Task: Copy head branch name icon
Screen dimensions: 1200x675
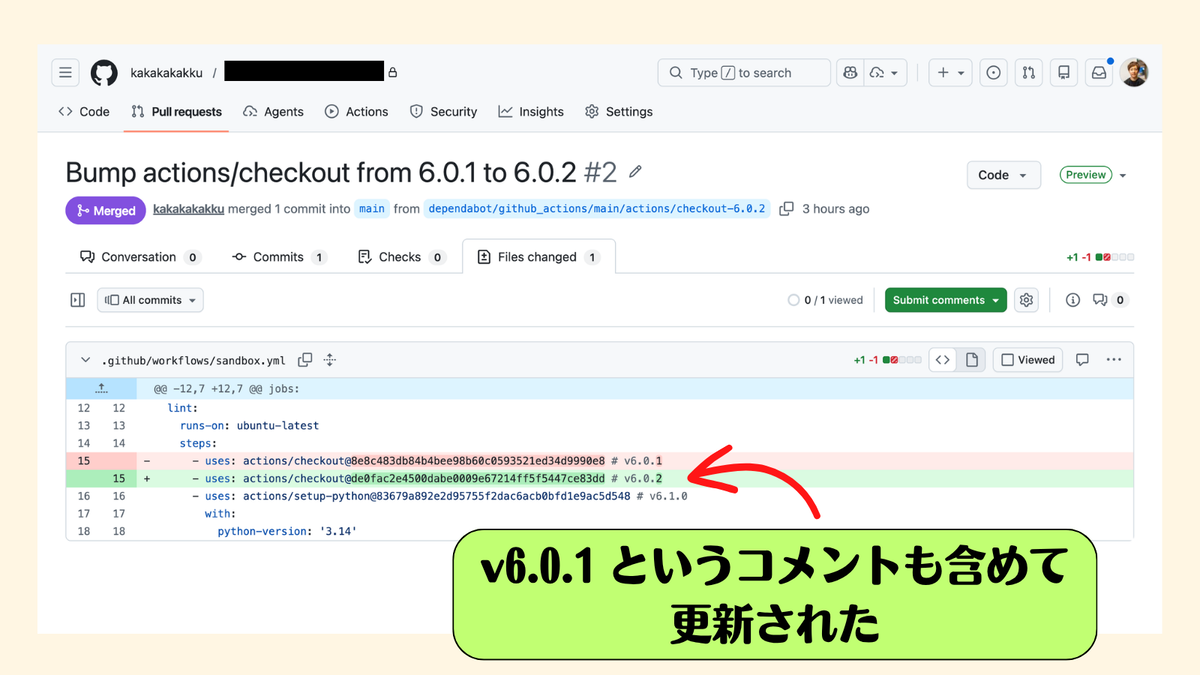Action: coord(786,209)
